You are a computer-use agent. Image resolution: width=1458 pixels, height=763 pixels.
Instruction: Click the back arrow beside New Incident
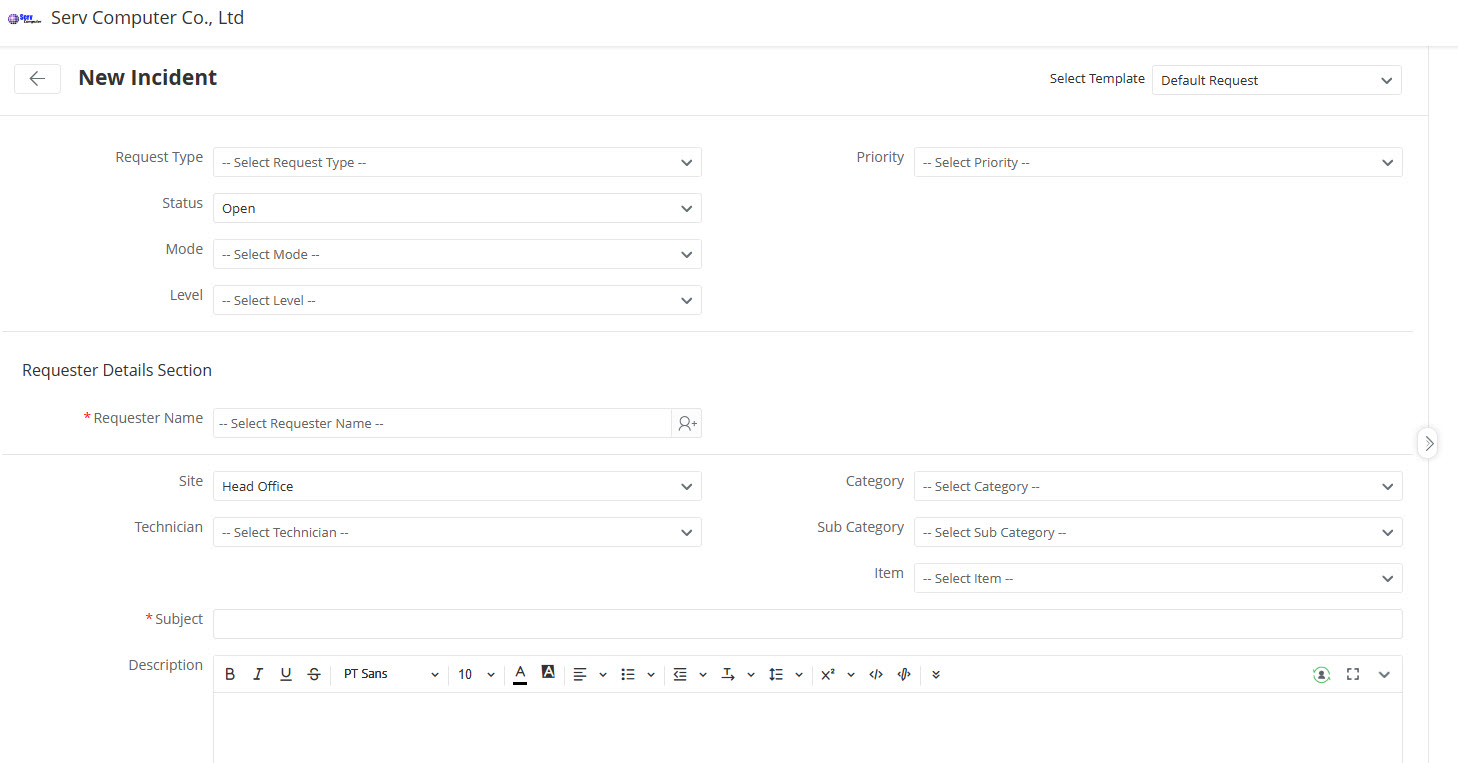click(37, 79)
